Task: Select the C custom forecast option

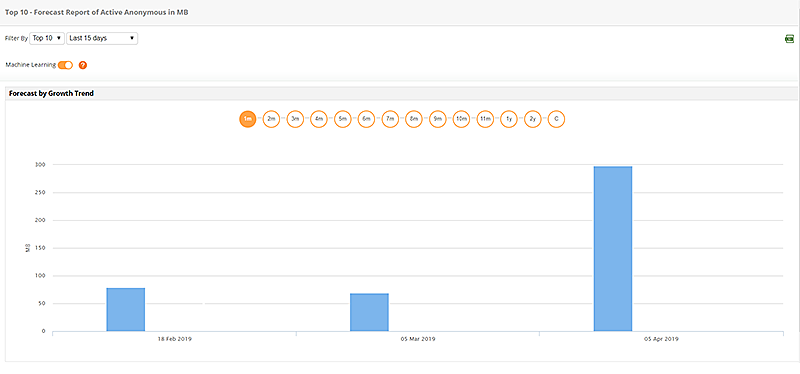Action: click(x=556, y=119)
